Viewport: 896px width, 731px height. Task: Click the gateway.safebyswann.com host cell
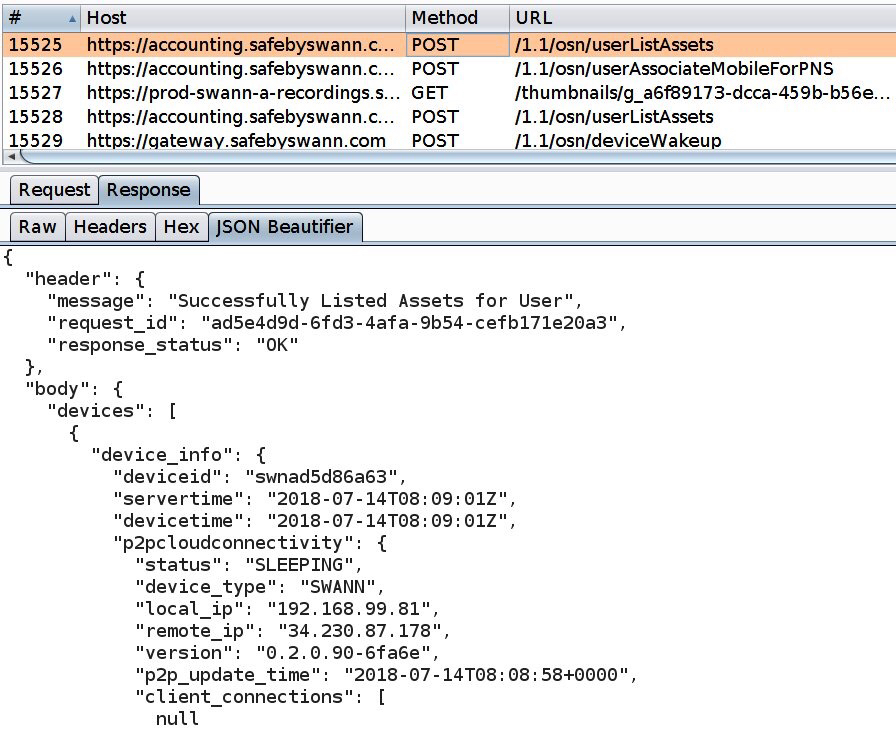click(x=236, y=141)
